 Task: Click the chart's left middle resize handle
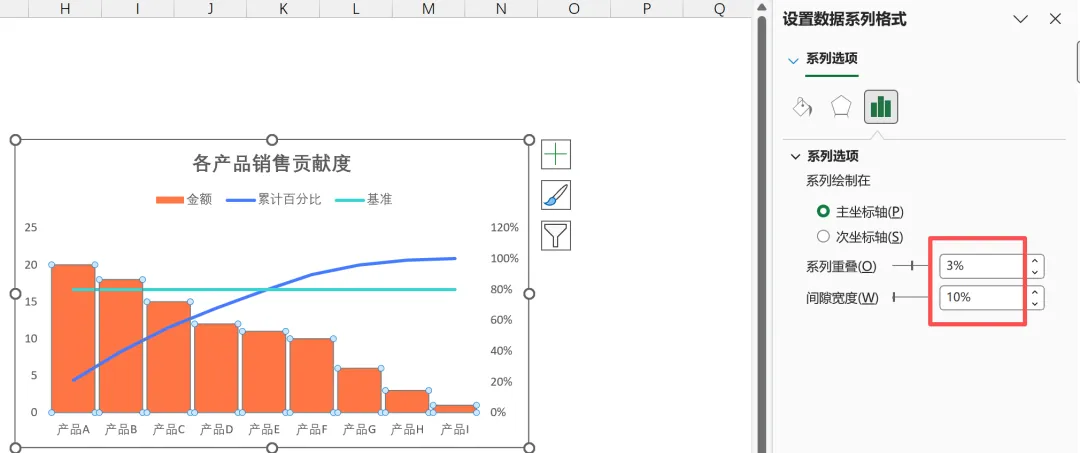pos(15,294)
